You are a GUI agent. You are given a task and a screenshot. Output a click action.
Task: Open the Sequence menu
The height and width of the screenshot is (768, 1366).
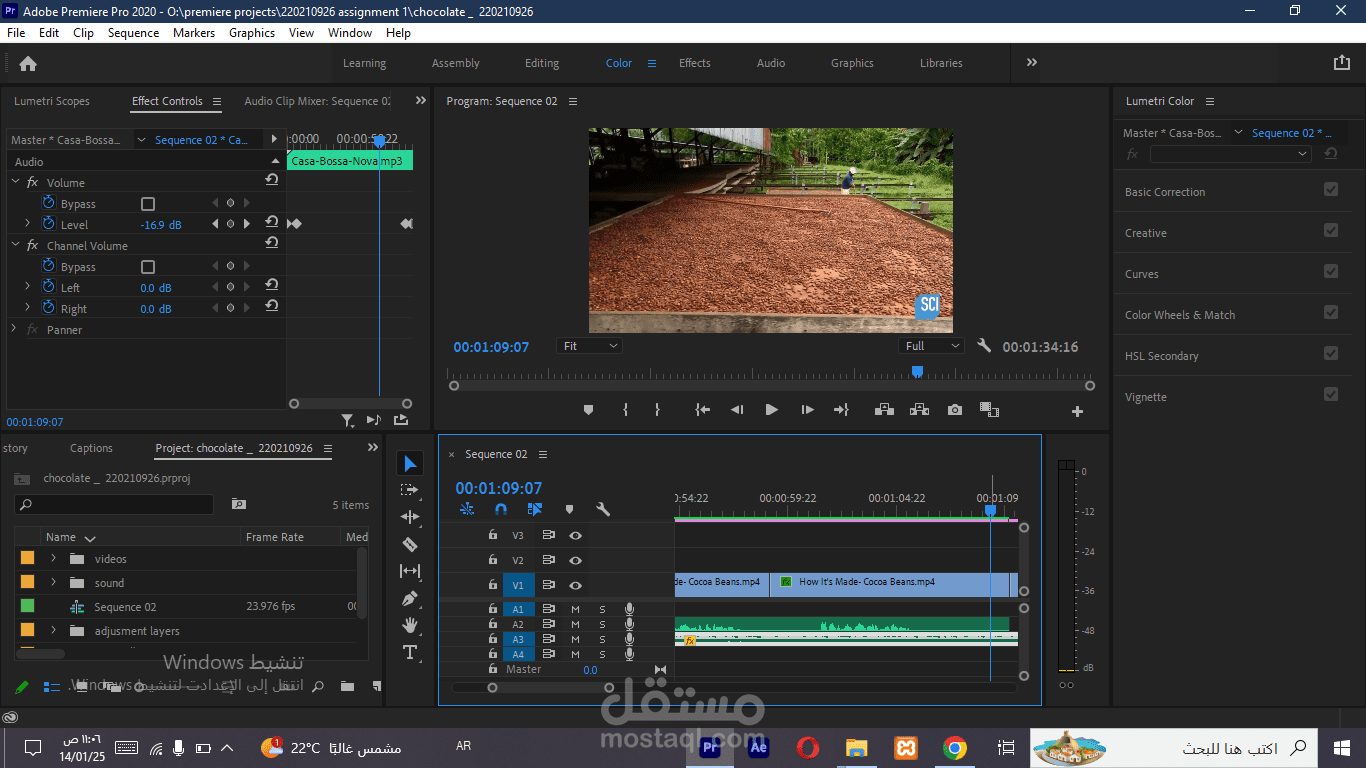click(133, 33)
